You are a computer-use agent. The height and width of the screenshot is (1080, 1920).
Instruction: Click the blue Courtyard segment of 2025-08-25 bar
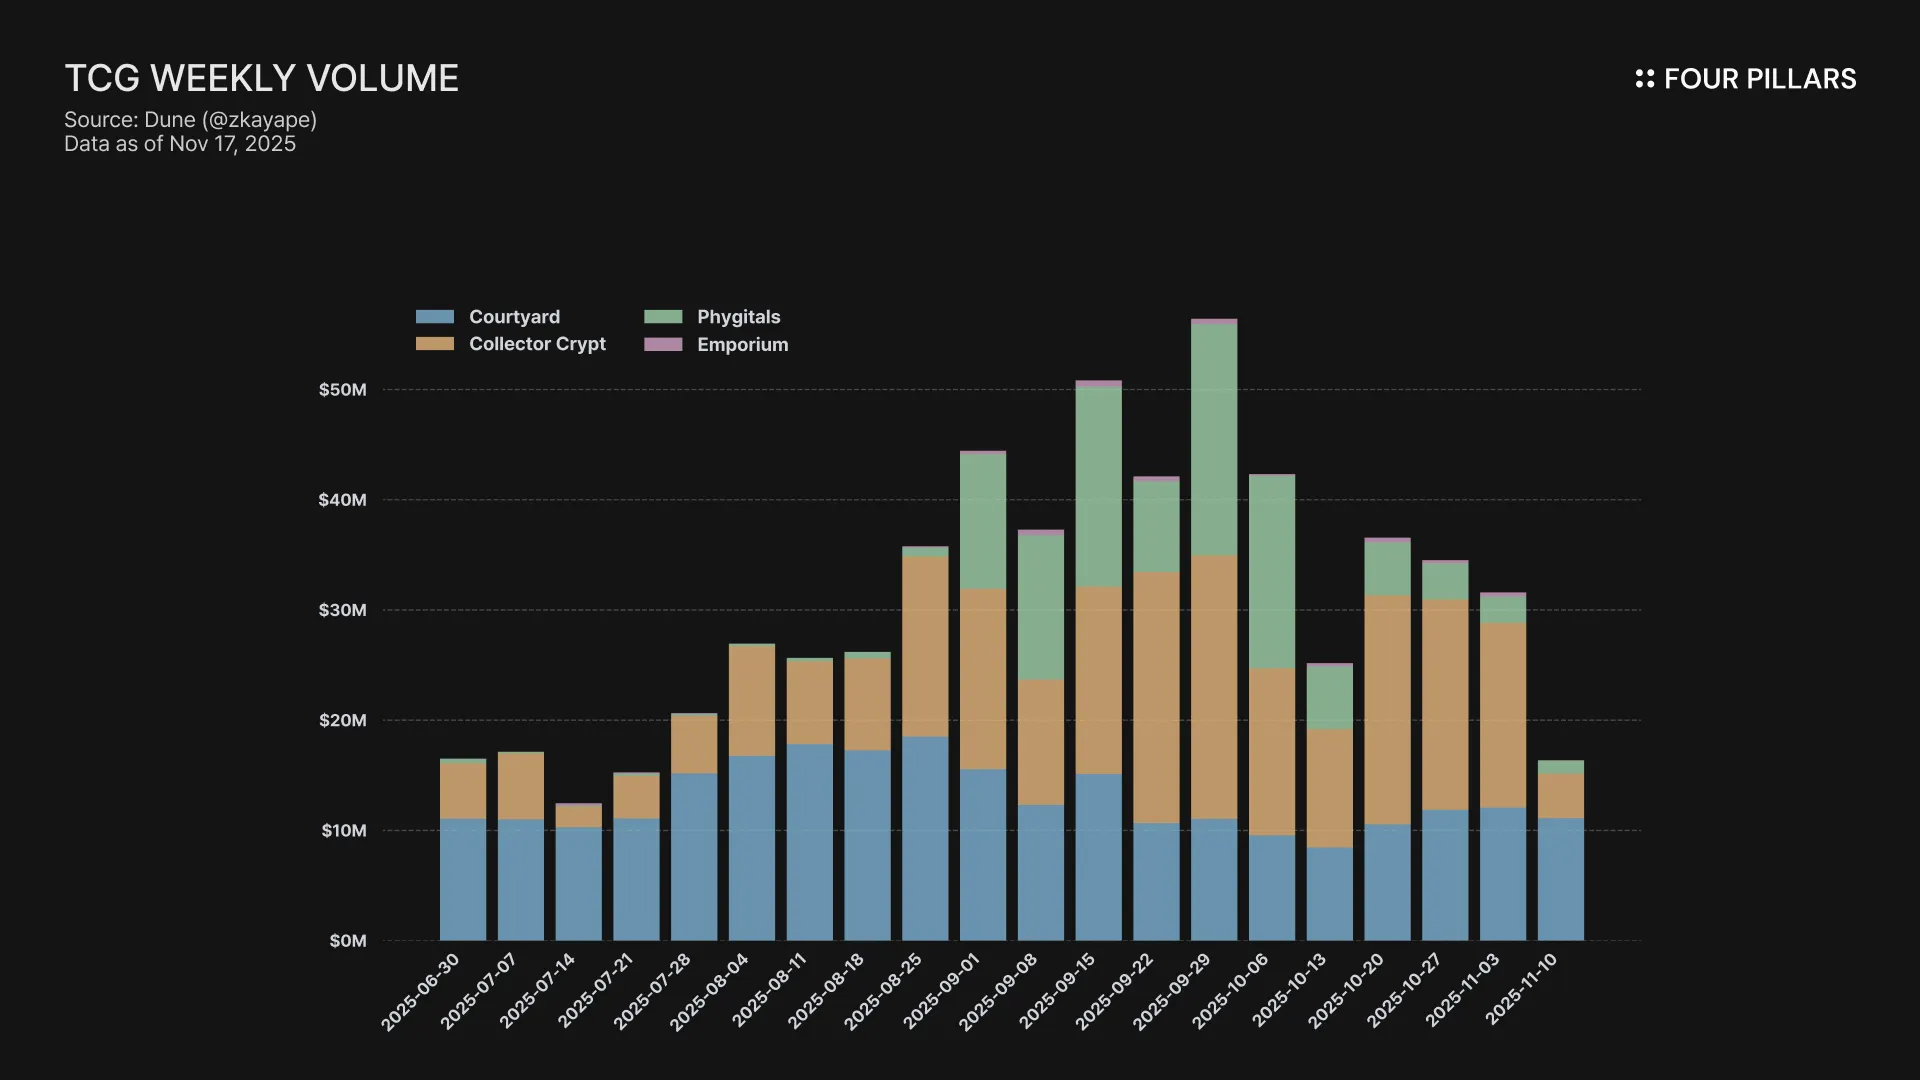[925, 838]
